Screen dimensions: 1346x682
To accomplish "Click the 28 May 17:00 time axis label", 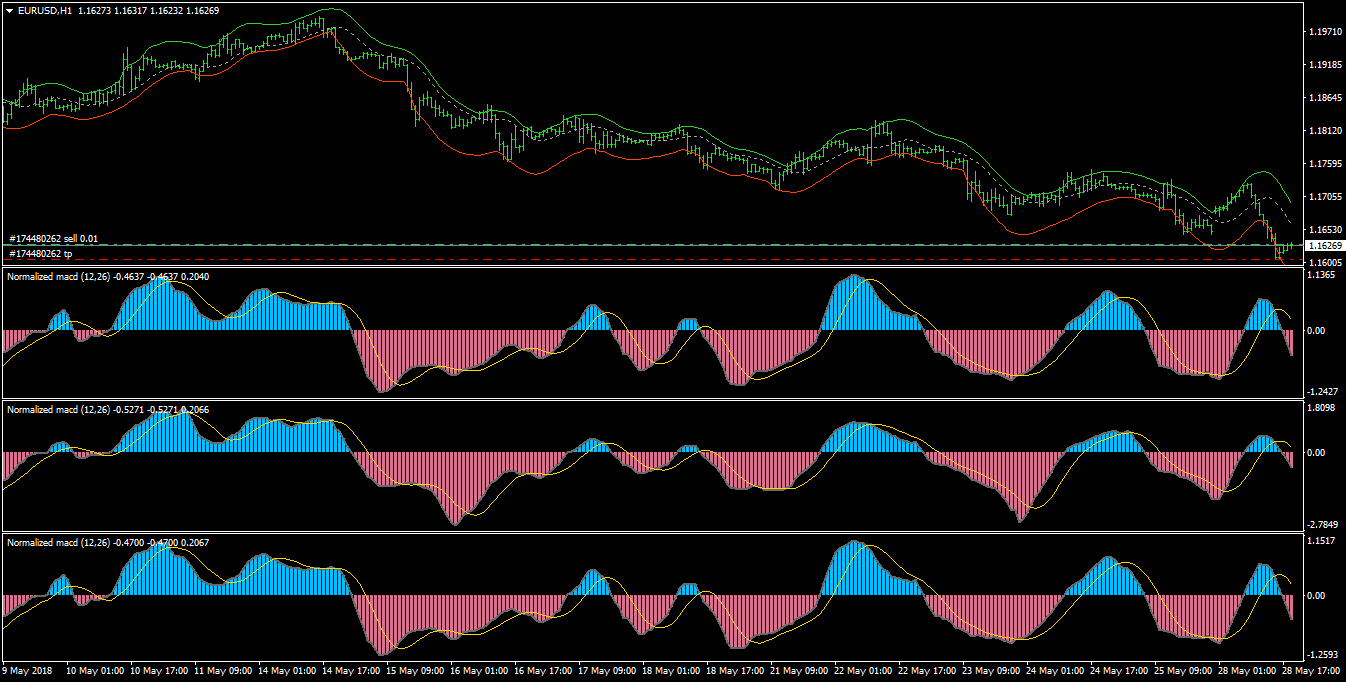I will coord(1312,671).
